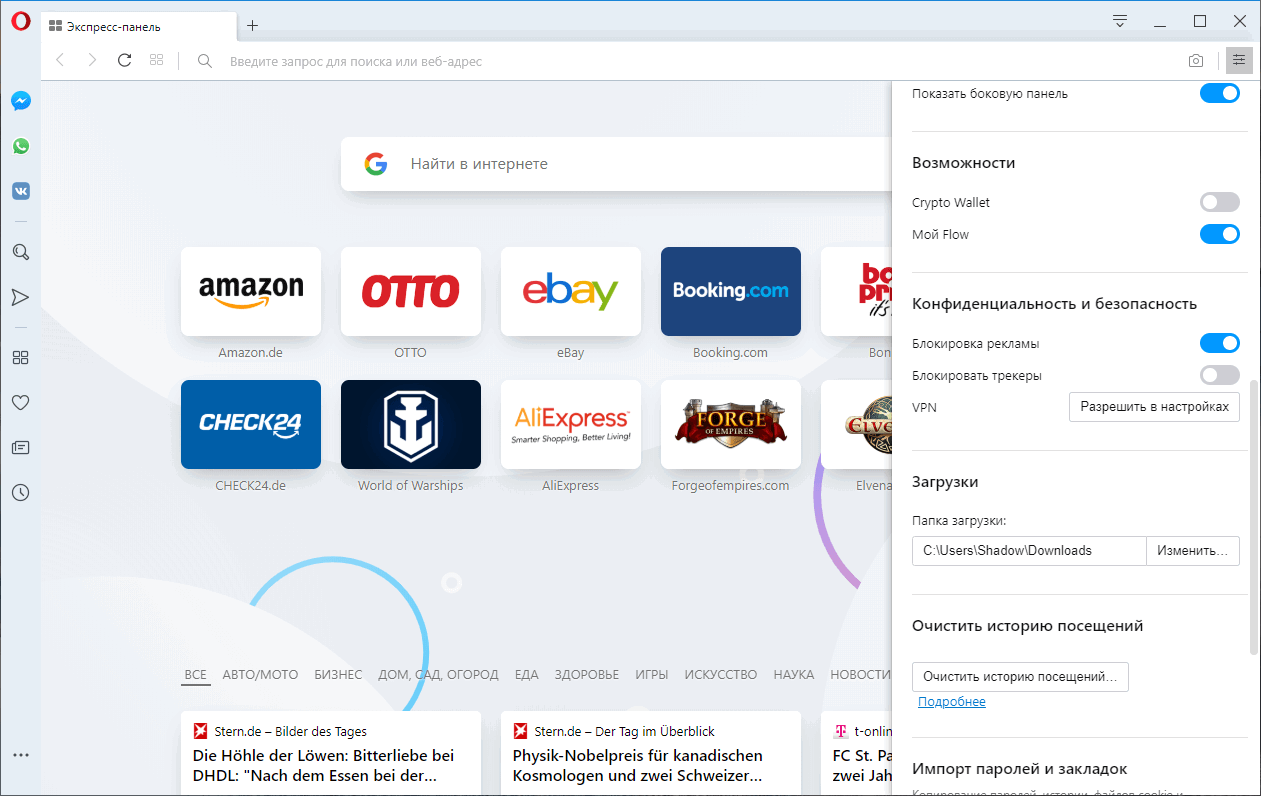Open the Подробнее link
The height and width of the screenshot is (796, 1261).
coord(952,702)
